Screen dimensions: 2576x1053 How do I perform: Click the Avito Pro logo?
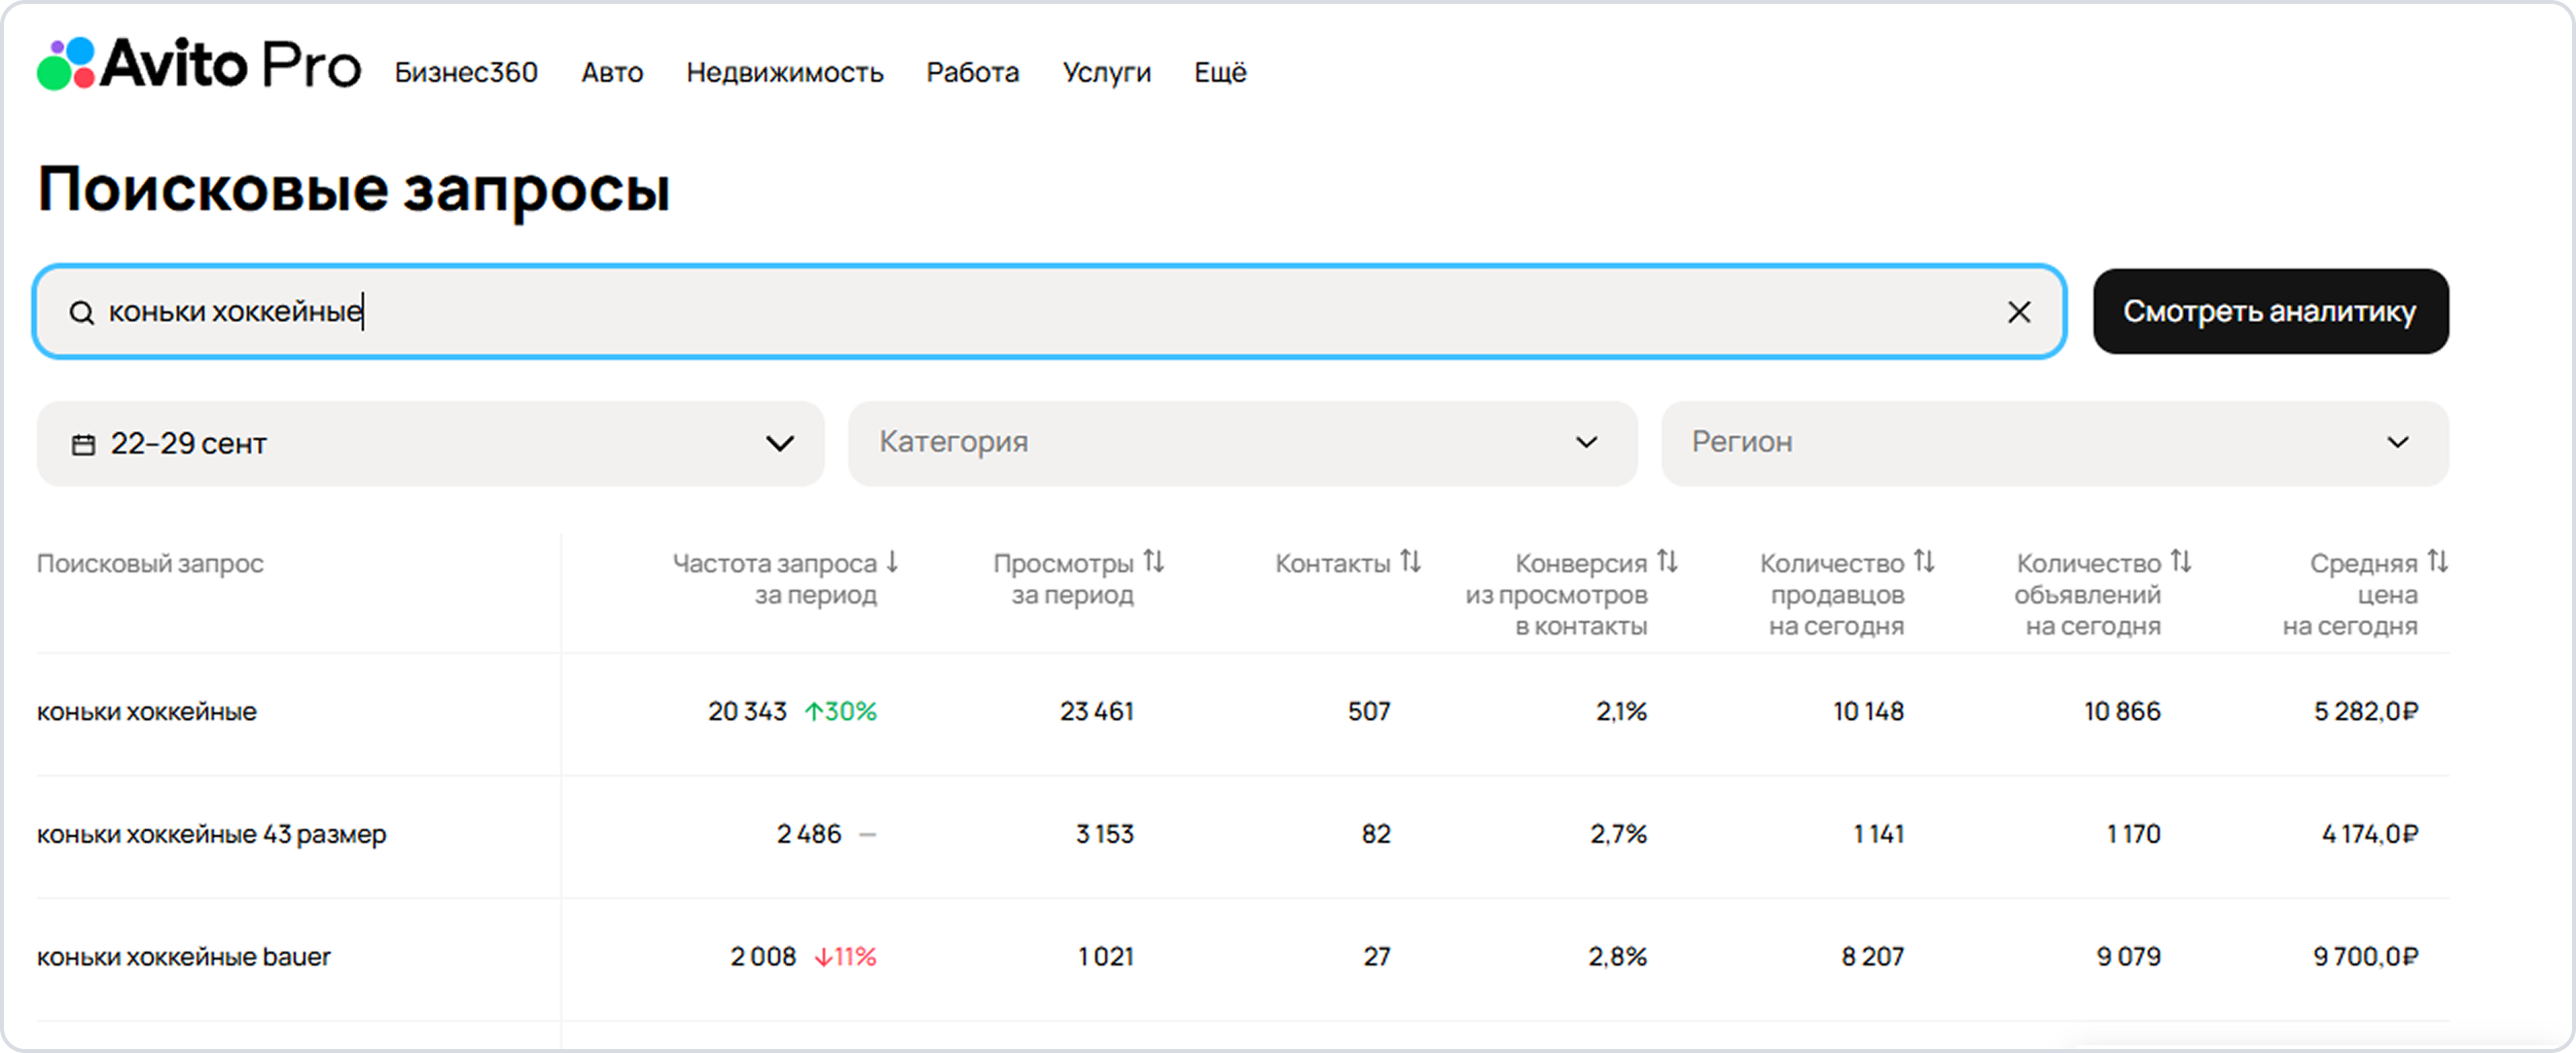[198, 65]
